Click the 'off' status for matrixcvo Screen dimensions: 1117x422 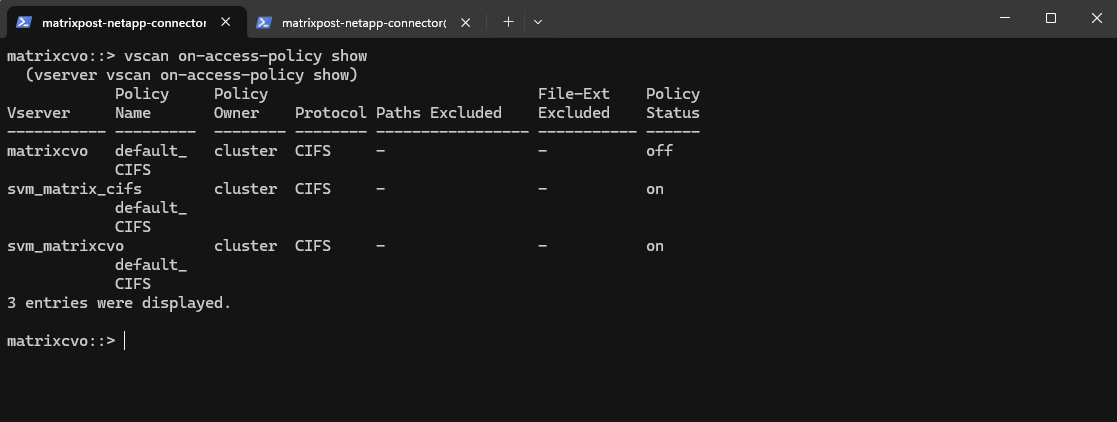click(x=659, y=151)
